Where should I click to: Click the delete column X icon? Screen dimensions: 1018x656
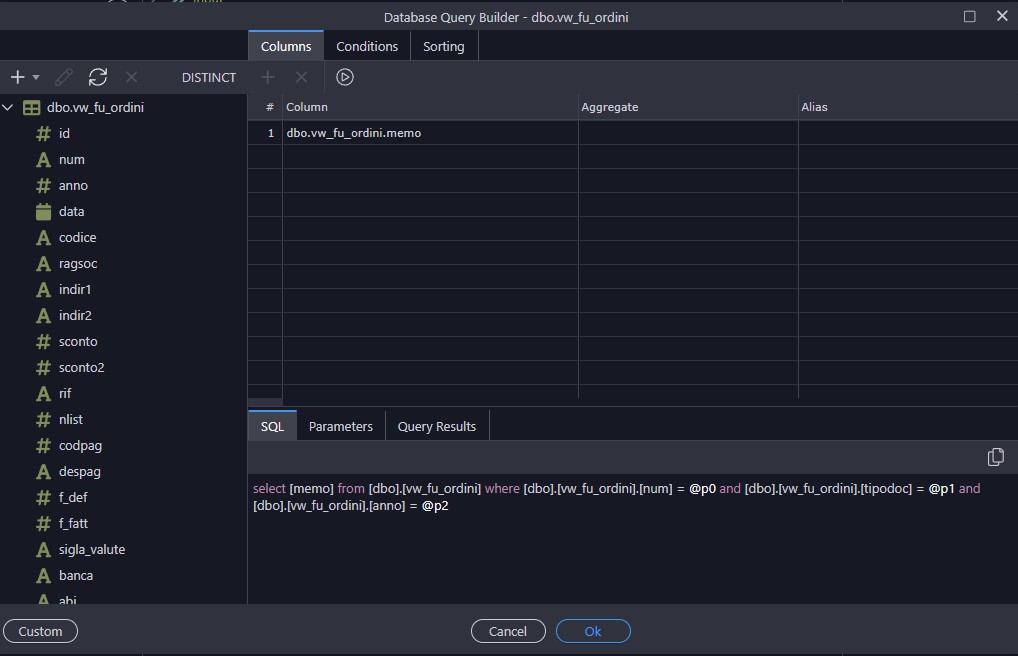coord(301,77)
